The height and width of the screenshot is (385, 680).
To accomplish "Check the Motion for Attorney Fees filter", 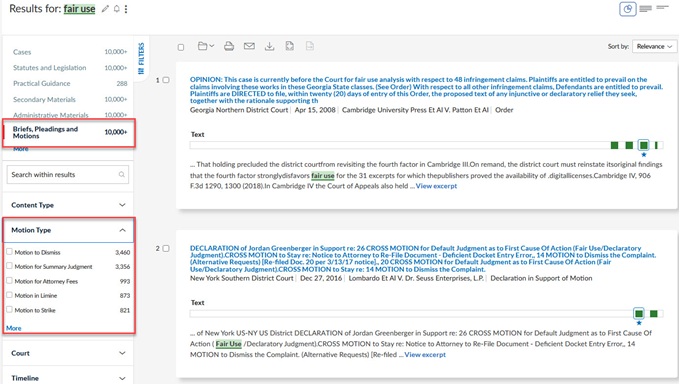I will [10, 281].
